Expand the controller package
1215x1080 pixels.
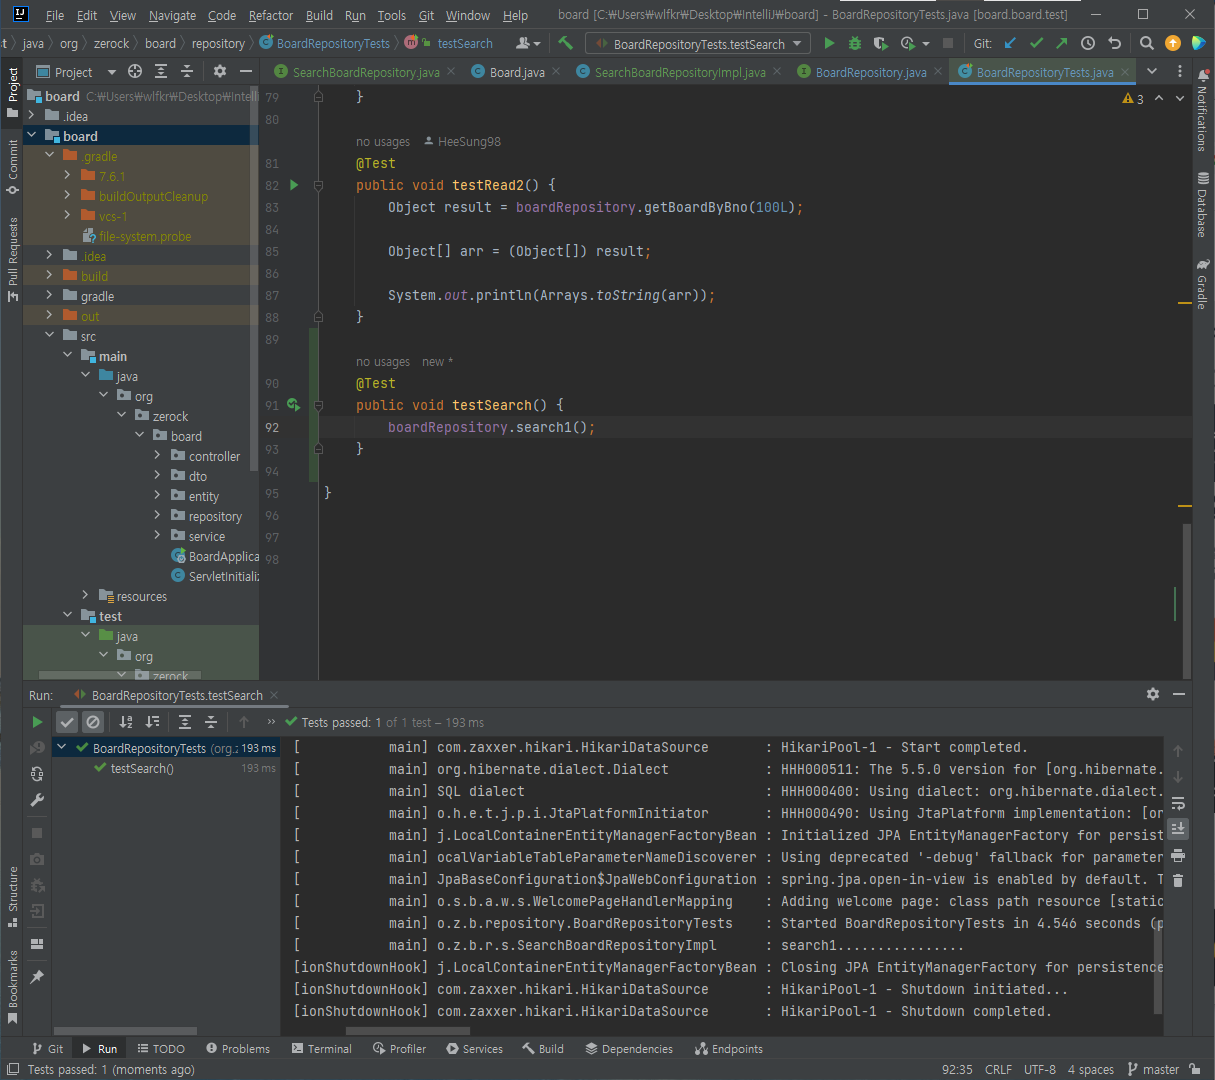coord(157,456)
